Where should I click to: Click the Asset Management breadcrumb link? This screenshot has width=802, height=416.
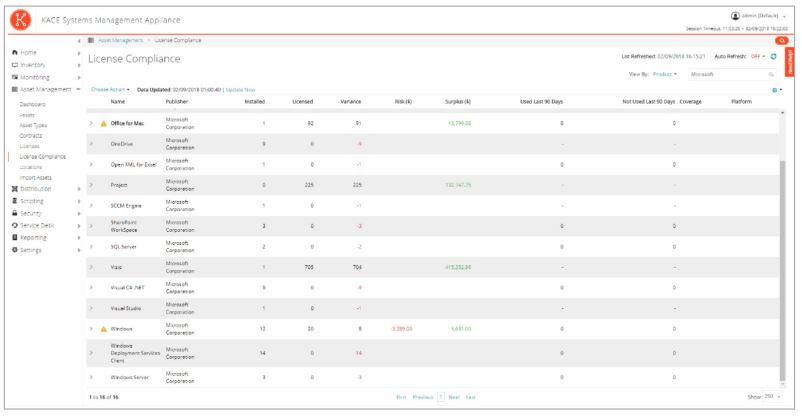tap(121, 40)
